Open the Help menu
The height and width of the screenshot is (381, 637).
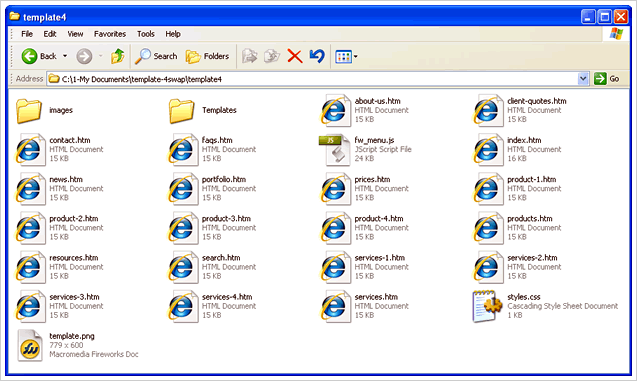coord(173,34)
